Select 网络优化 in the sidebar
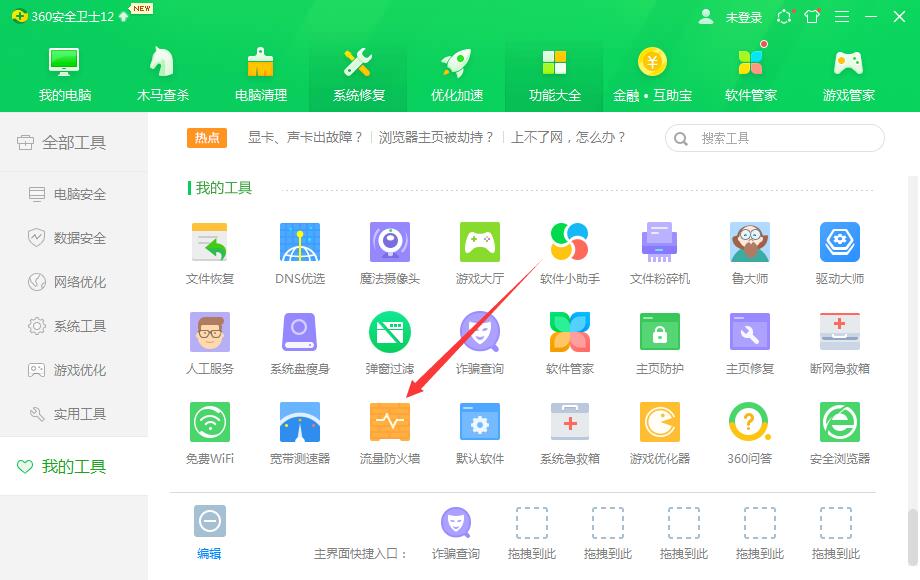The width and height of the screenshot is (920, 580). click(x=66, y=282)
